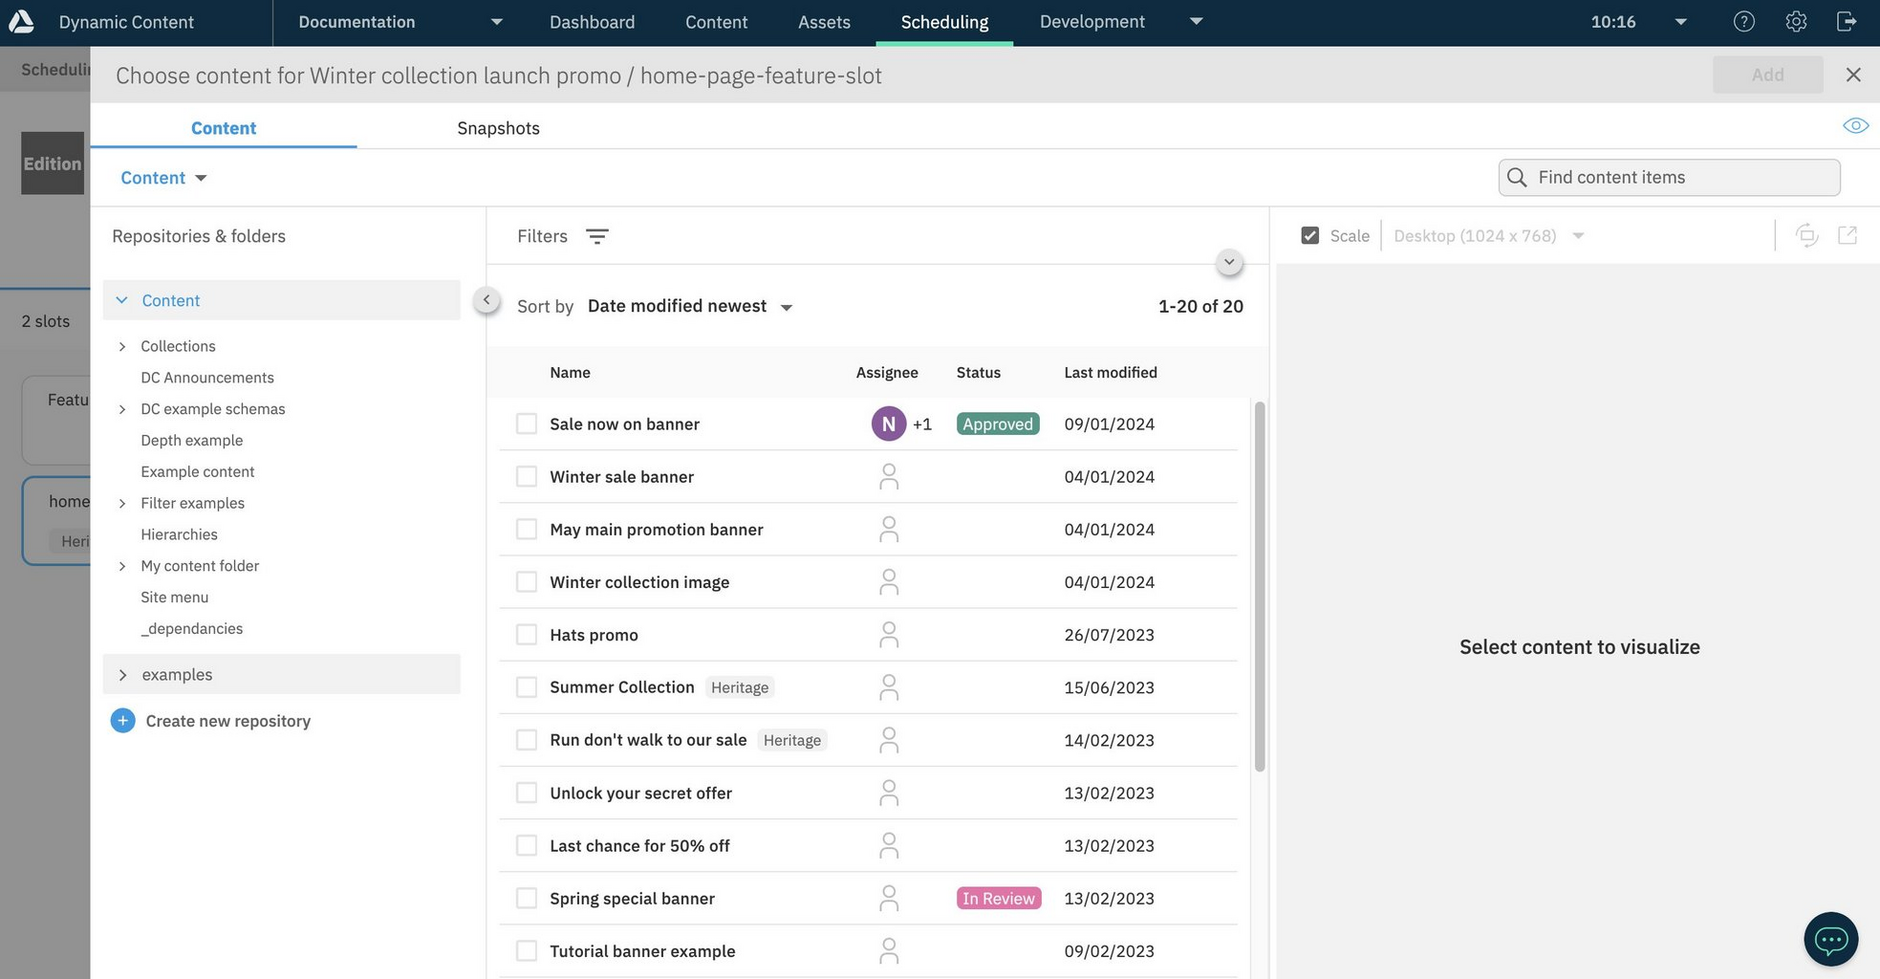Click the Add button
Screen dimensions: 1880x979
[x=1767, y=75]
